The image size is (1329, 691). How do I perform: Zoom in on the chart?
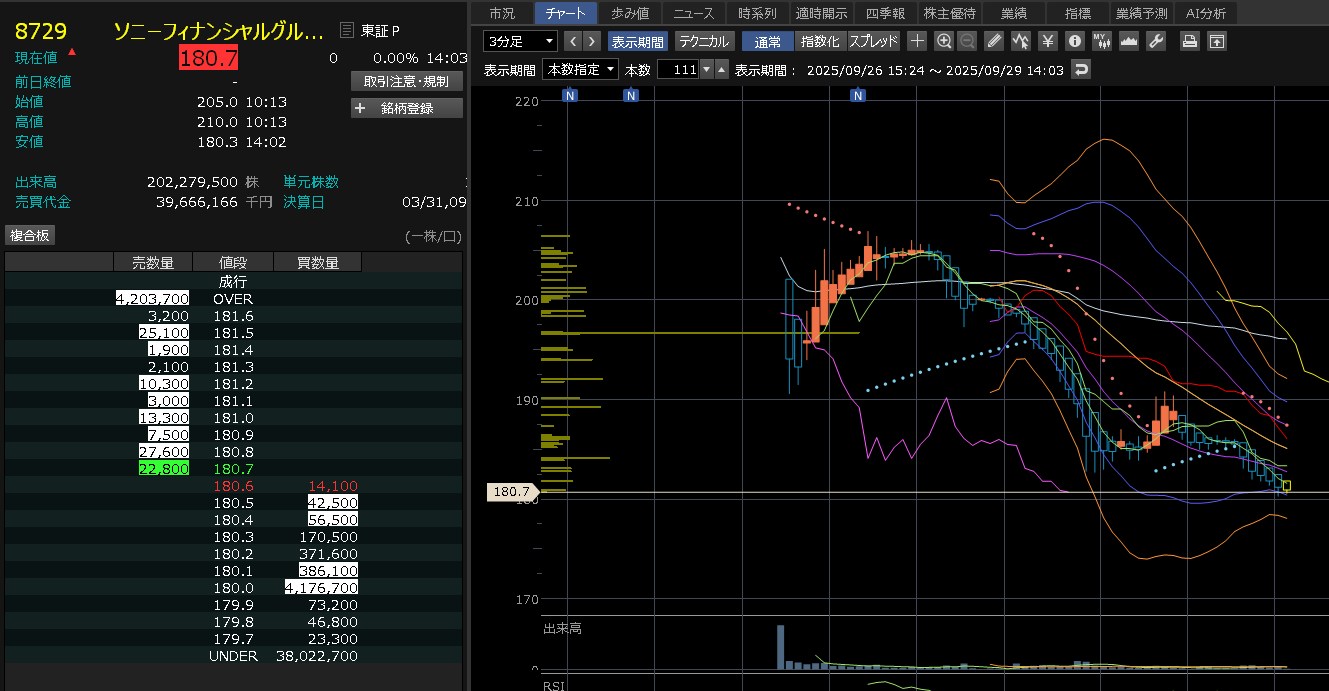[x=944, y=41]
